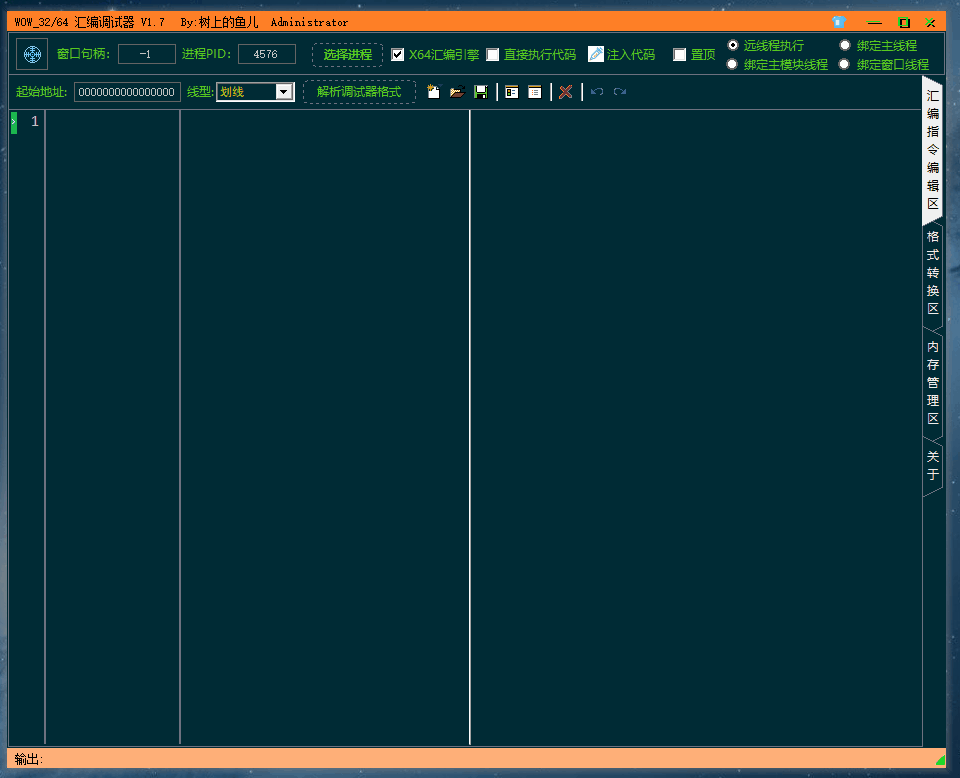Close the assembler debugger window
The width and height of the screenshot is (960, 778).
pyautogui.click(x=930, y=23)
